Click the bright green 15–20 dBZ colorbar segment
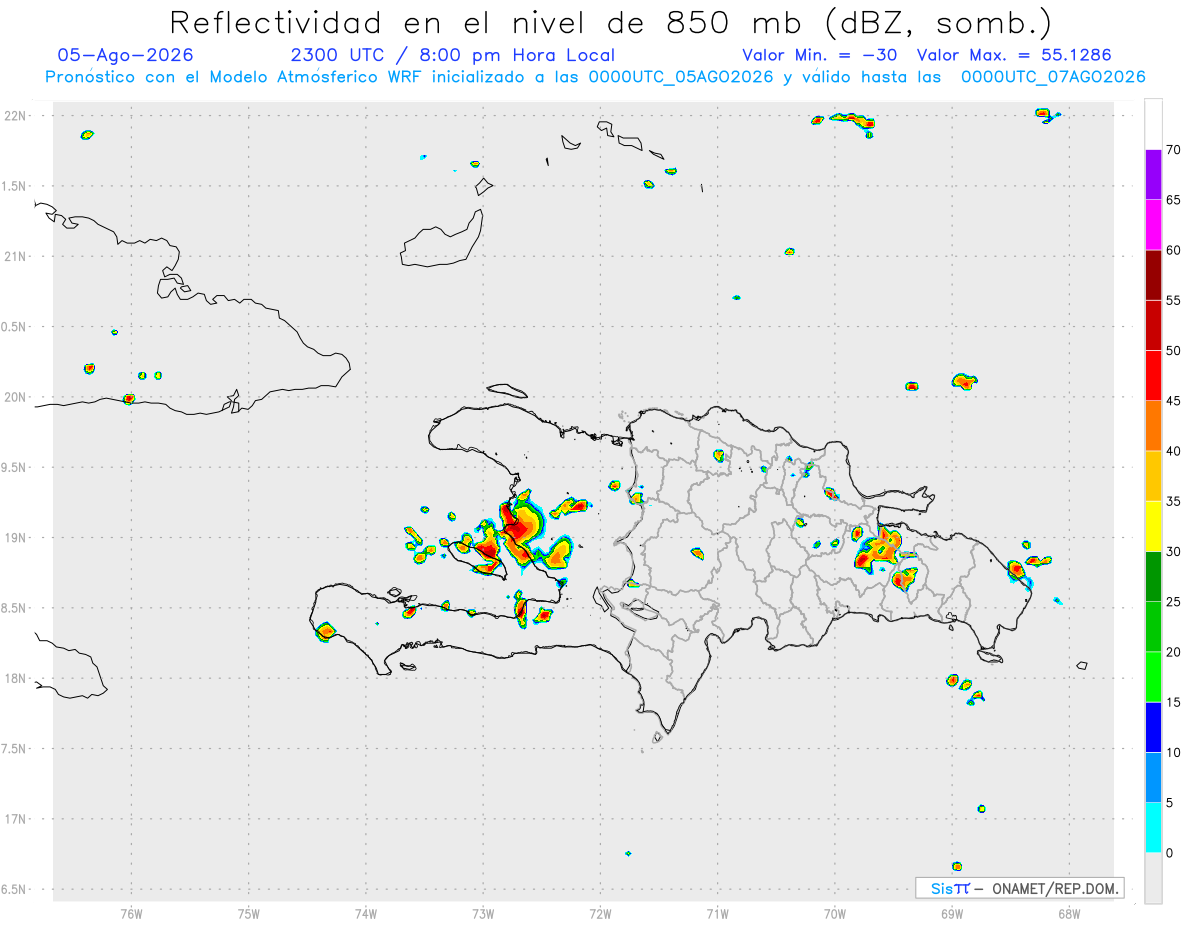The image size is (1200, 927). coord(1153,677)
